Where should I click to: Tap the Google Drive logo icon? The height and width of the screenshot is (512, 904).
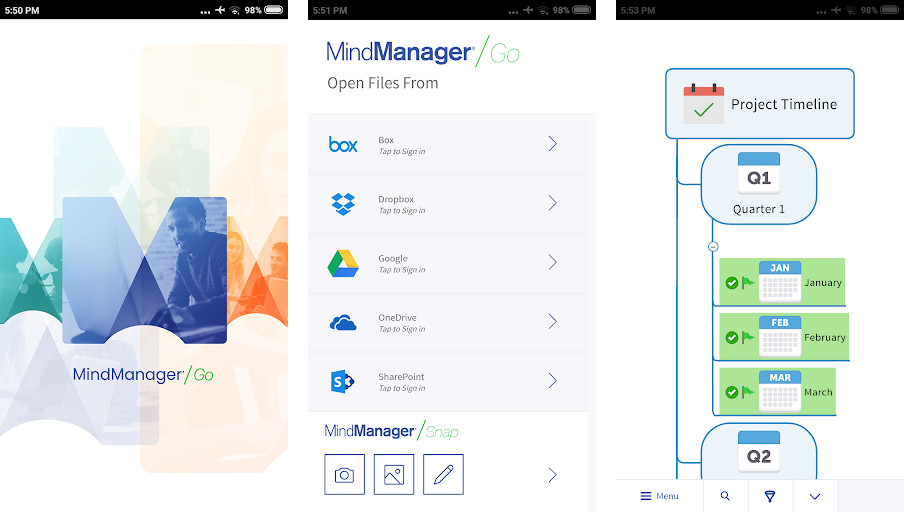[x=343, y=263]
